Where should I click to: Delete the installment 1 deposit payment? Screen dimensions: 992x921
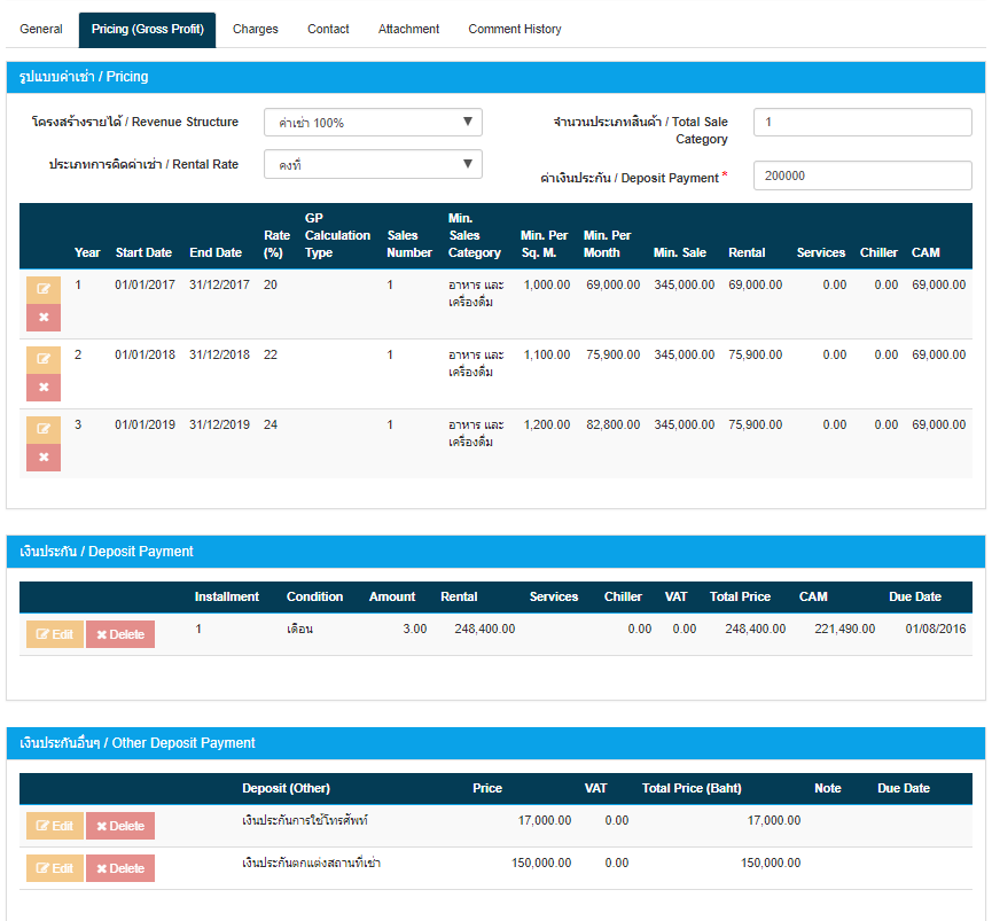tap(120, 634)
